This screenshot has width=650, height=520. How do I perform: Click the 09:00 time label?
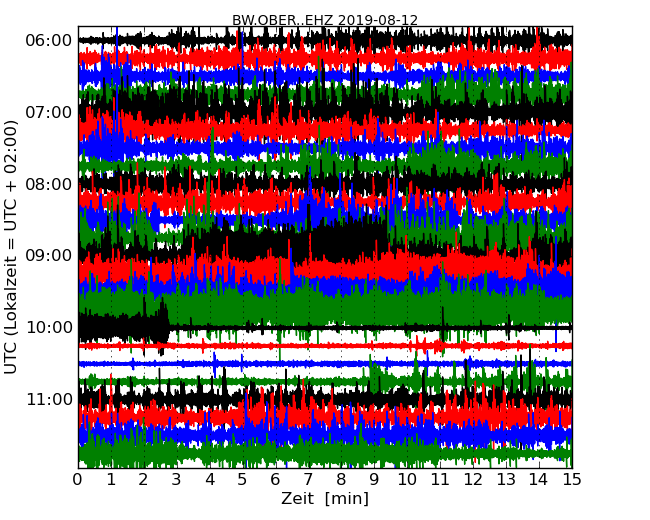(49, 255)
